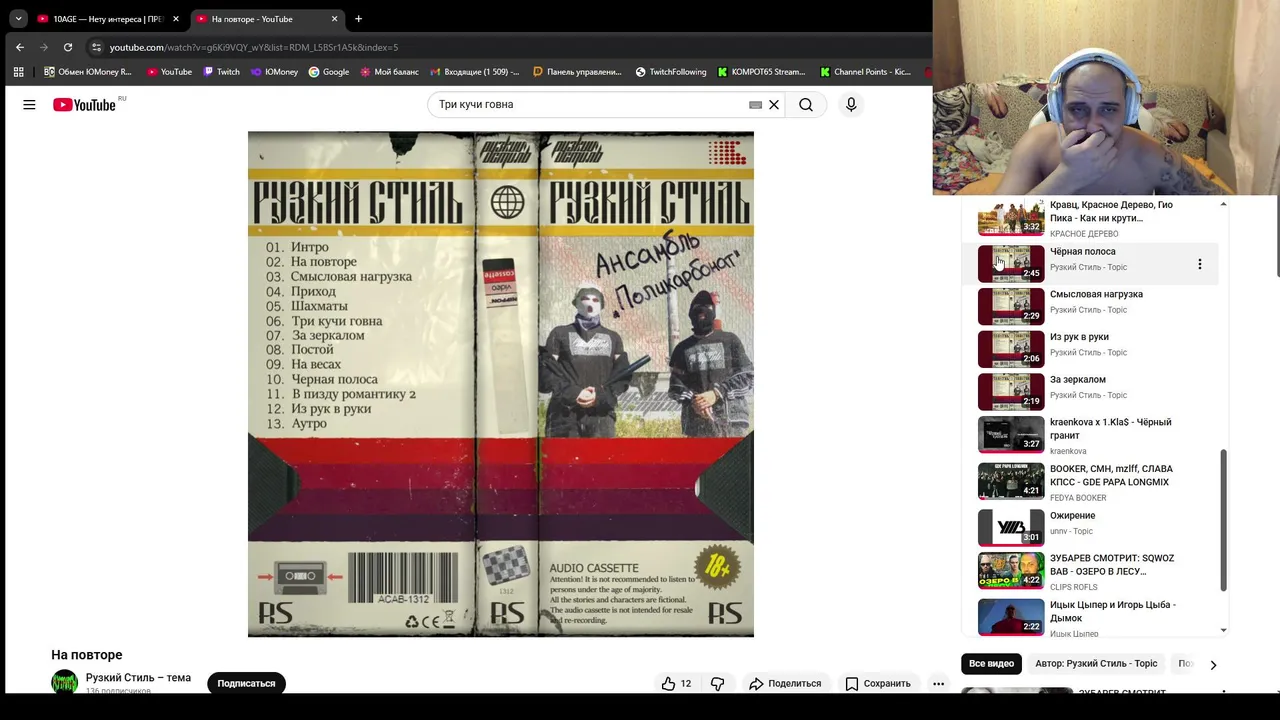
Task: Select the На повторе - YouTube tab
Action: 266,19
